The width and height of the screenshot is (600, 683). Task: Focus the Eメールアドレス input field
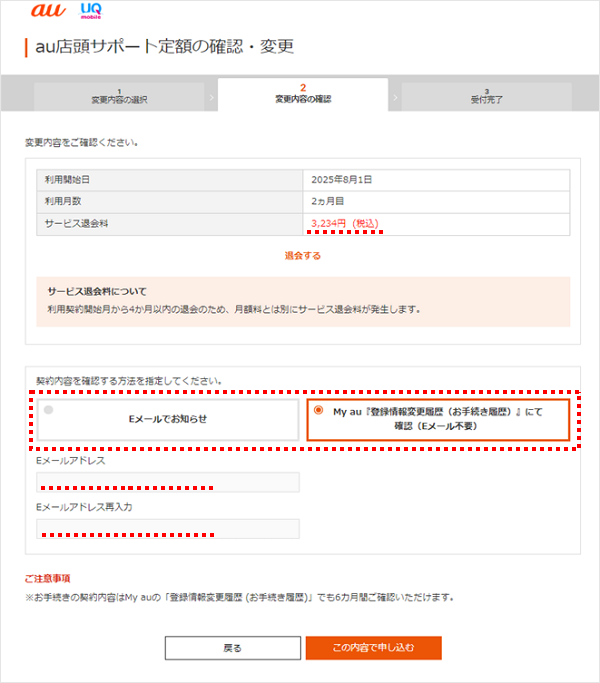168,483
